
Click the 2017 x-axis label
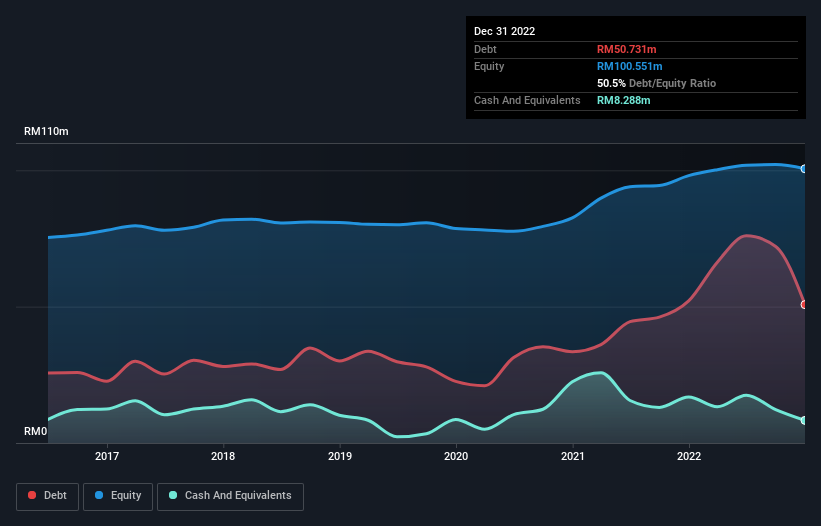click(107, 456)
